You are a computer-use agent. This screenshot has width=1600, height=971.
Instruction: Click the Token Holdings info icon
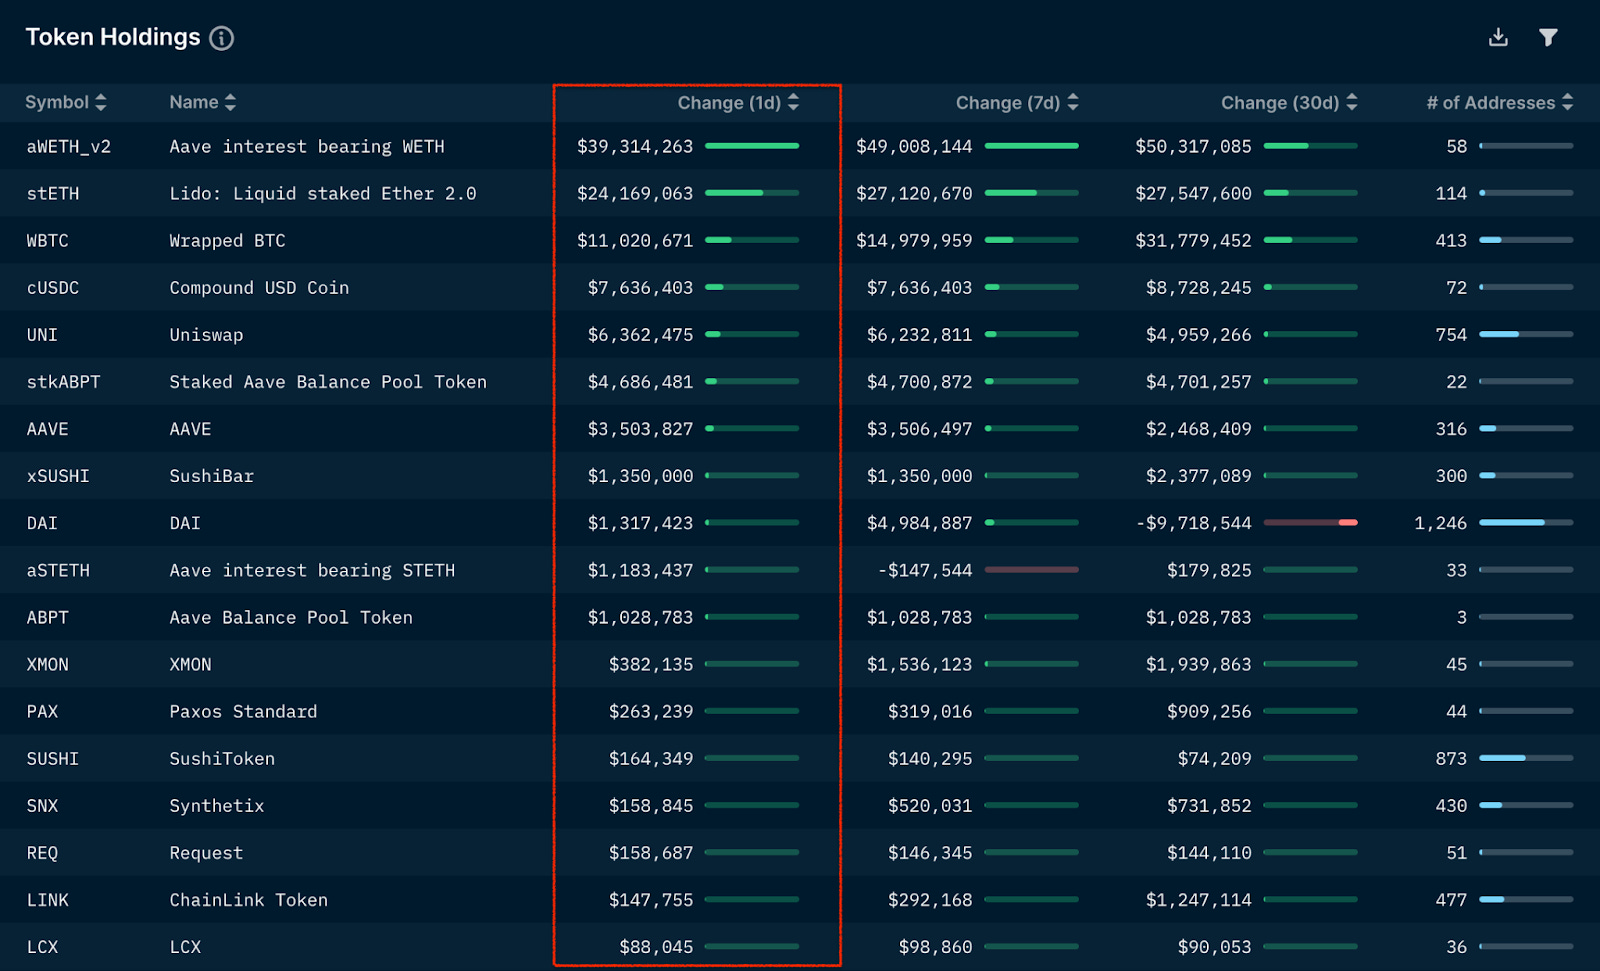[222, 38]
